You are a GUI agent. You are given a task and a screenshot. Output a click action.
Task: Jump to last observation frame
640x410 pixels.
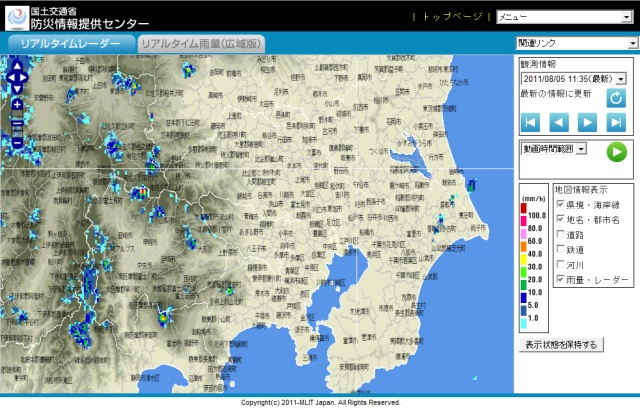click(x=616, y=122)
